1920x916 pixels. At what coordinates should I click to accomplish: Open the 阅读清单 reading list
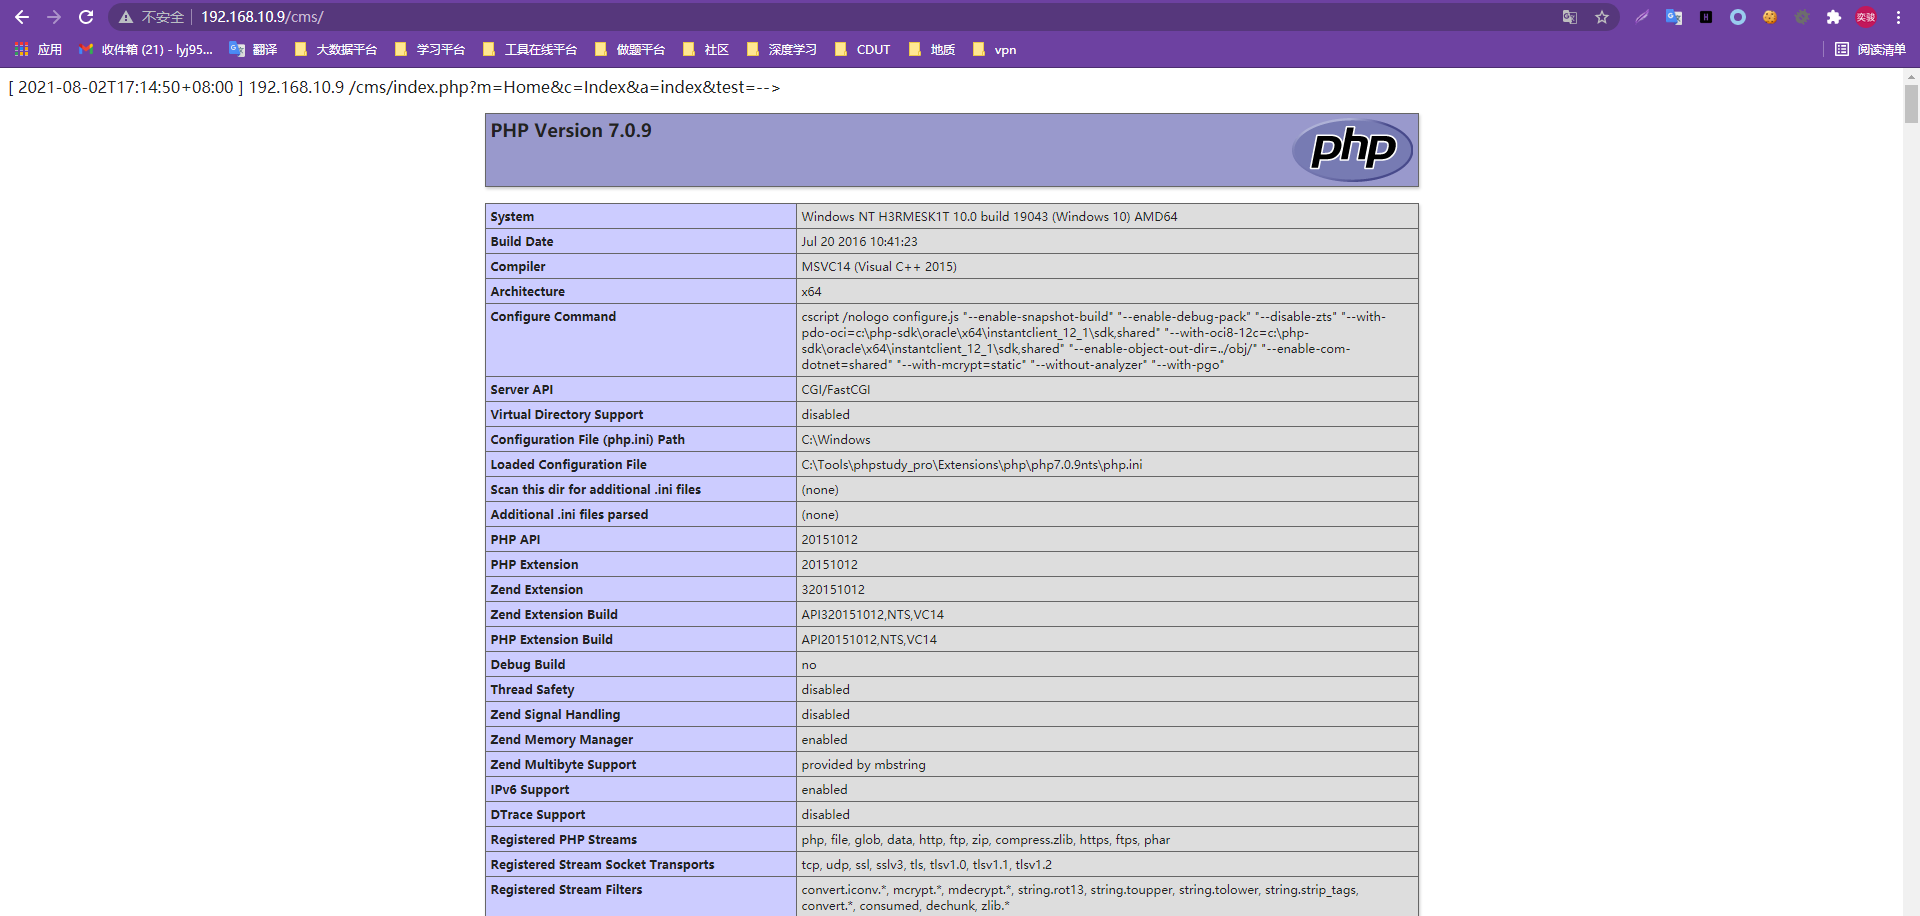pyautogui.click(x=1871, y=49)
